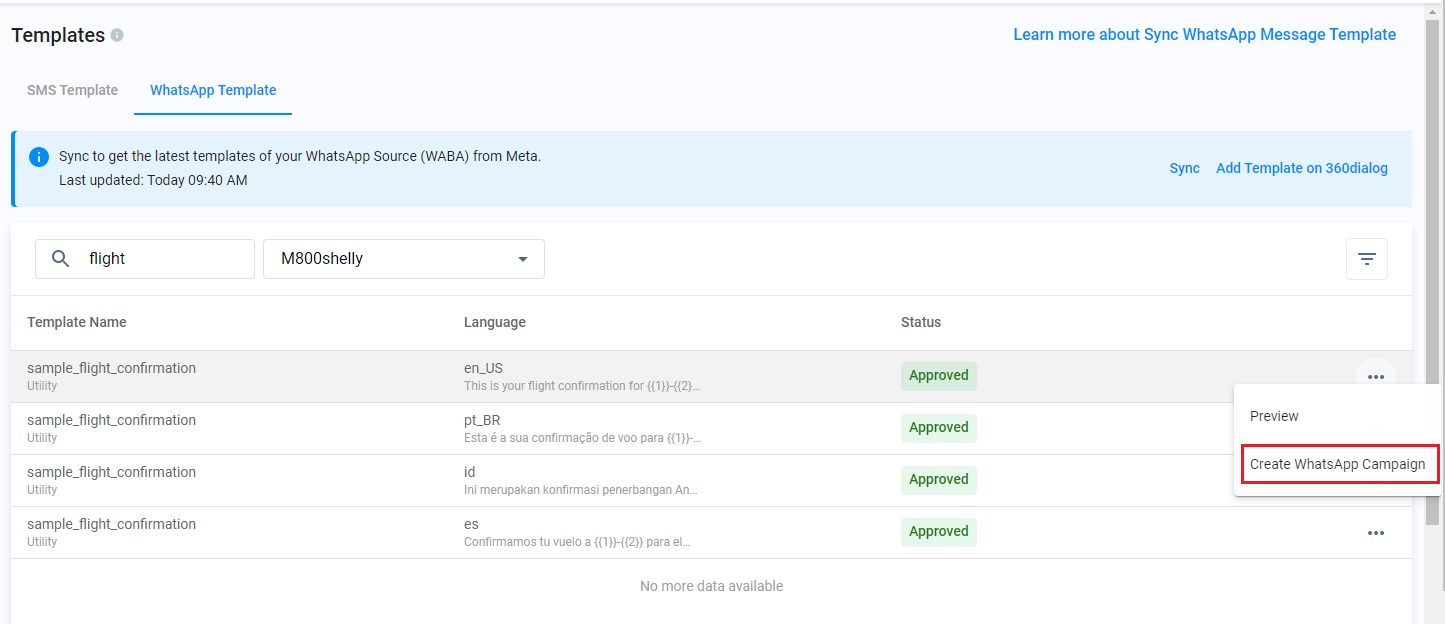Choose Preview from the context menu
The width and height of the screenshot is (1445, 624).
click(1274, 416)
